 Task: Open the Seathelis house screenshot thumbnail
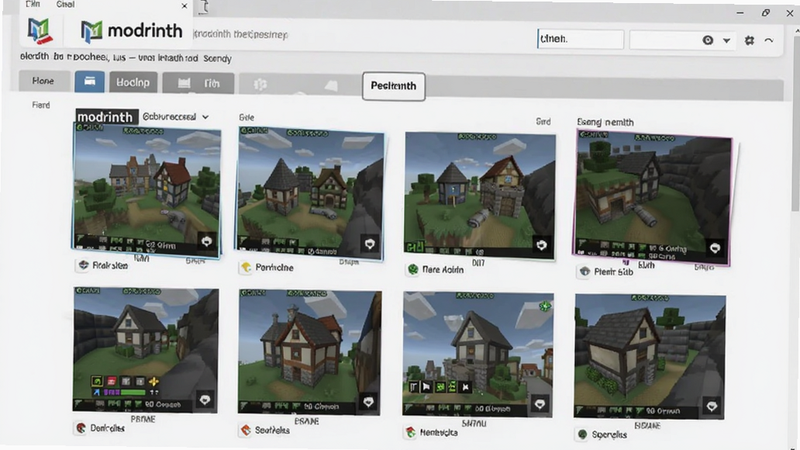pyautogui.click(x=310, y=353)
